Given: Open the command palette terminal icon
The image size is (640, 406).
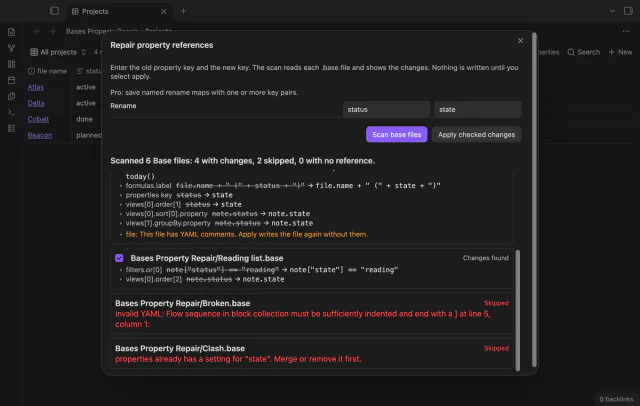Looking at the screenshot, I should [x=11, y=112].
